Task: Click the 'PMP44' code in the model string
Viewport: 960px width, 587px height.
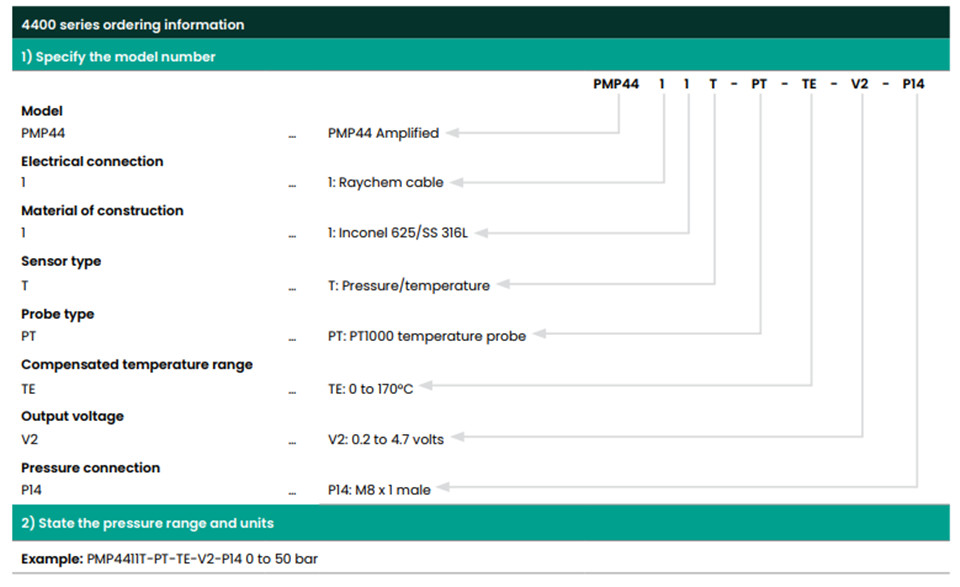Action: [616, 84]
